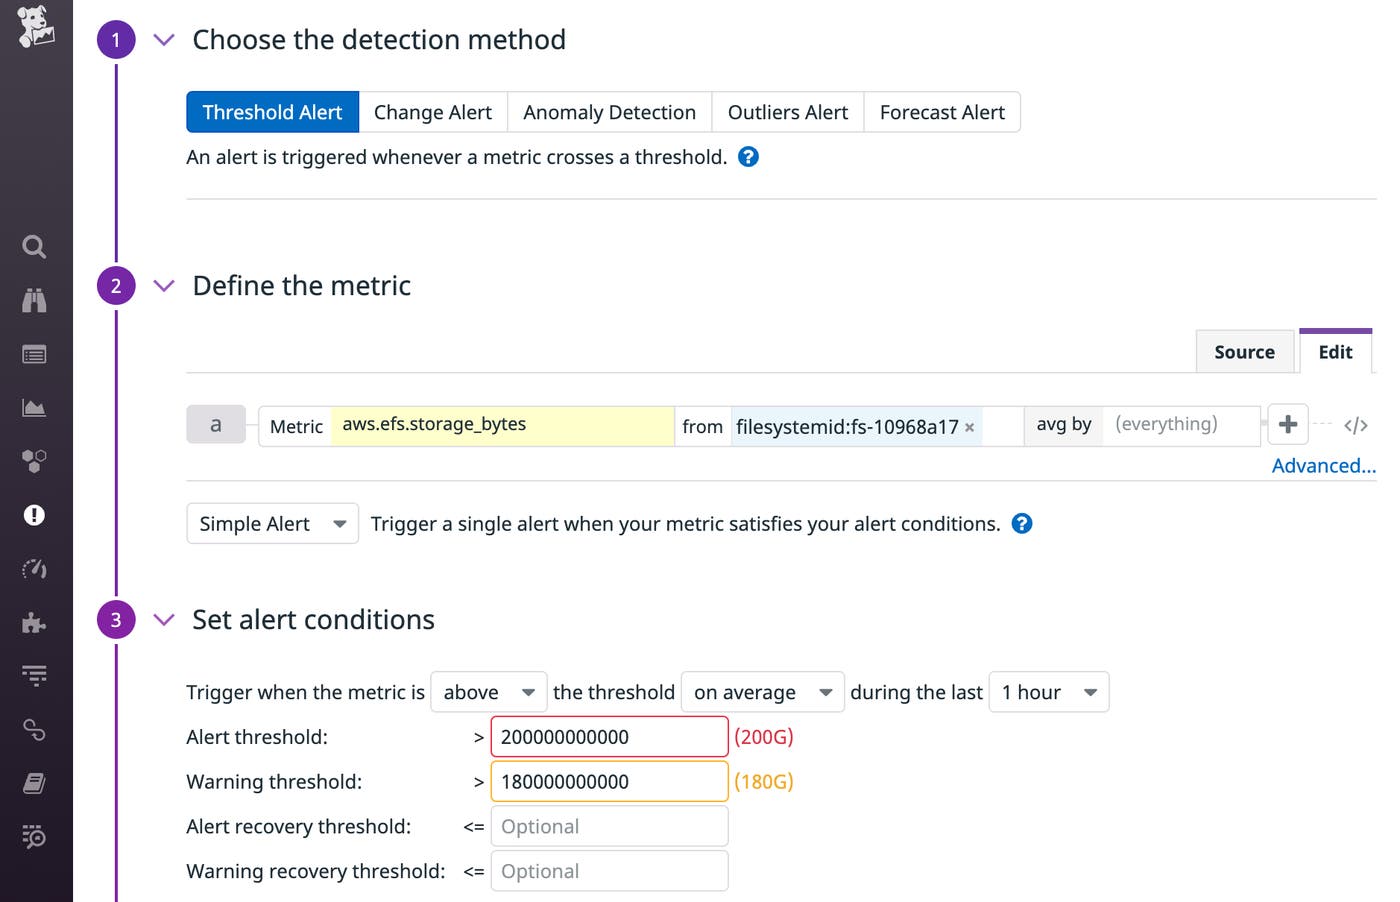Open the Dashboards graph icon
The width and height of the screenshot is (1400, 902).
tap(34, 407)
